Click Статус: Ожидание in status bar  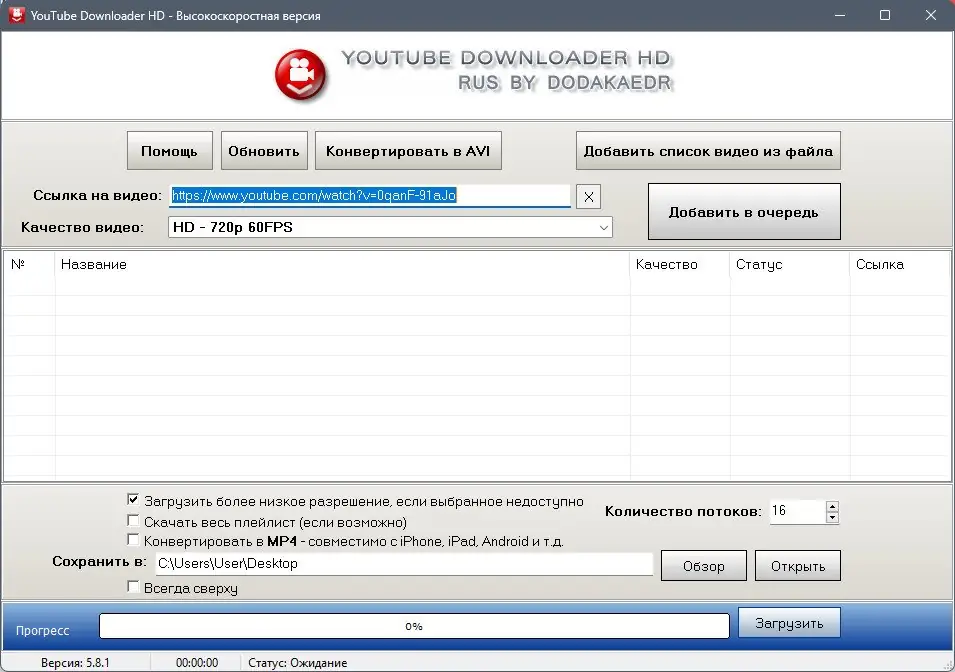point(297,662)
